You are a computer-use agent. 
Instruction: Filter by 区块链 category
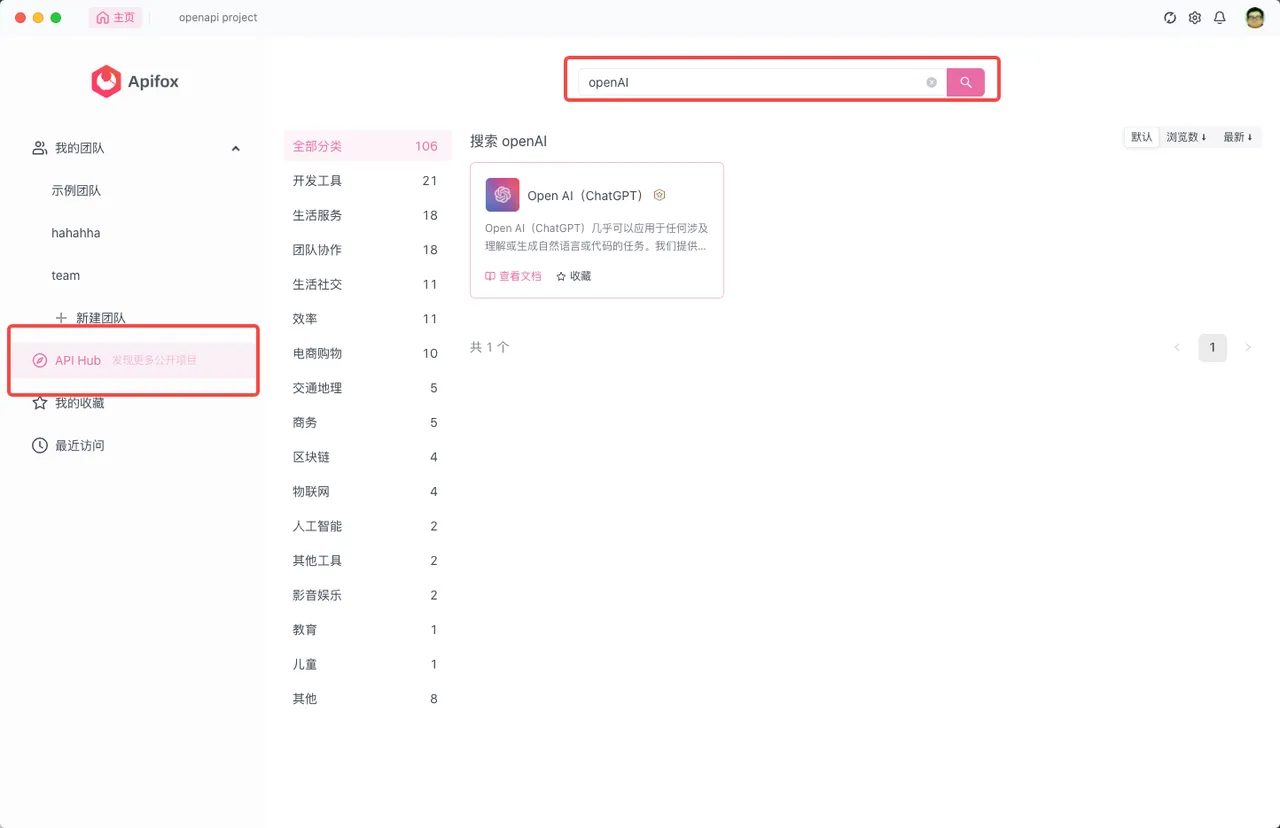[367, 457]
